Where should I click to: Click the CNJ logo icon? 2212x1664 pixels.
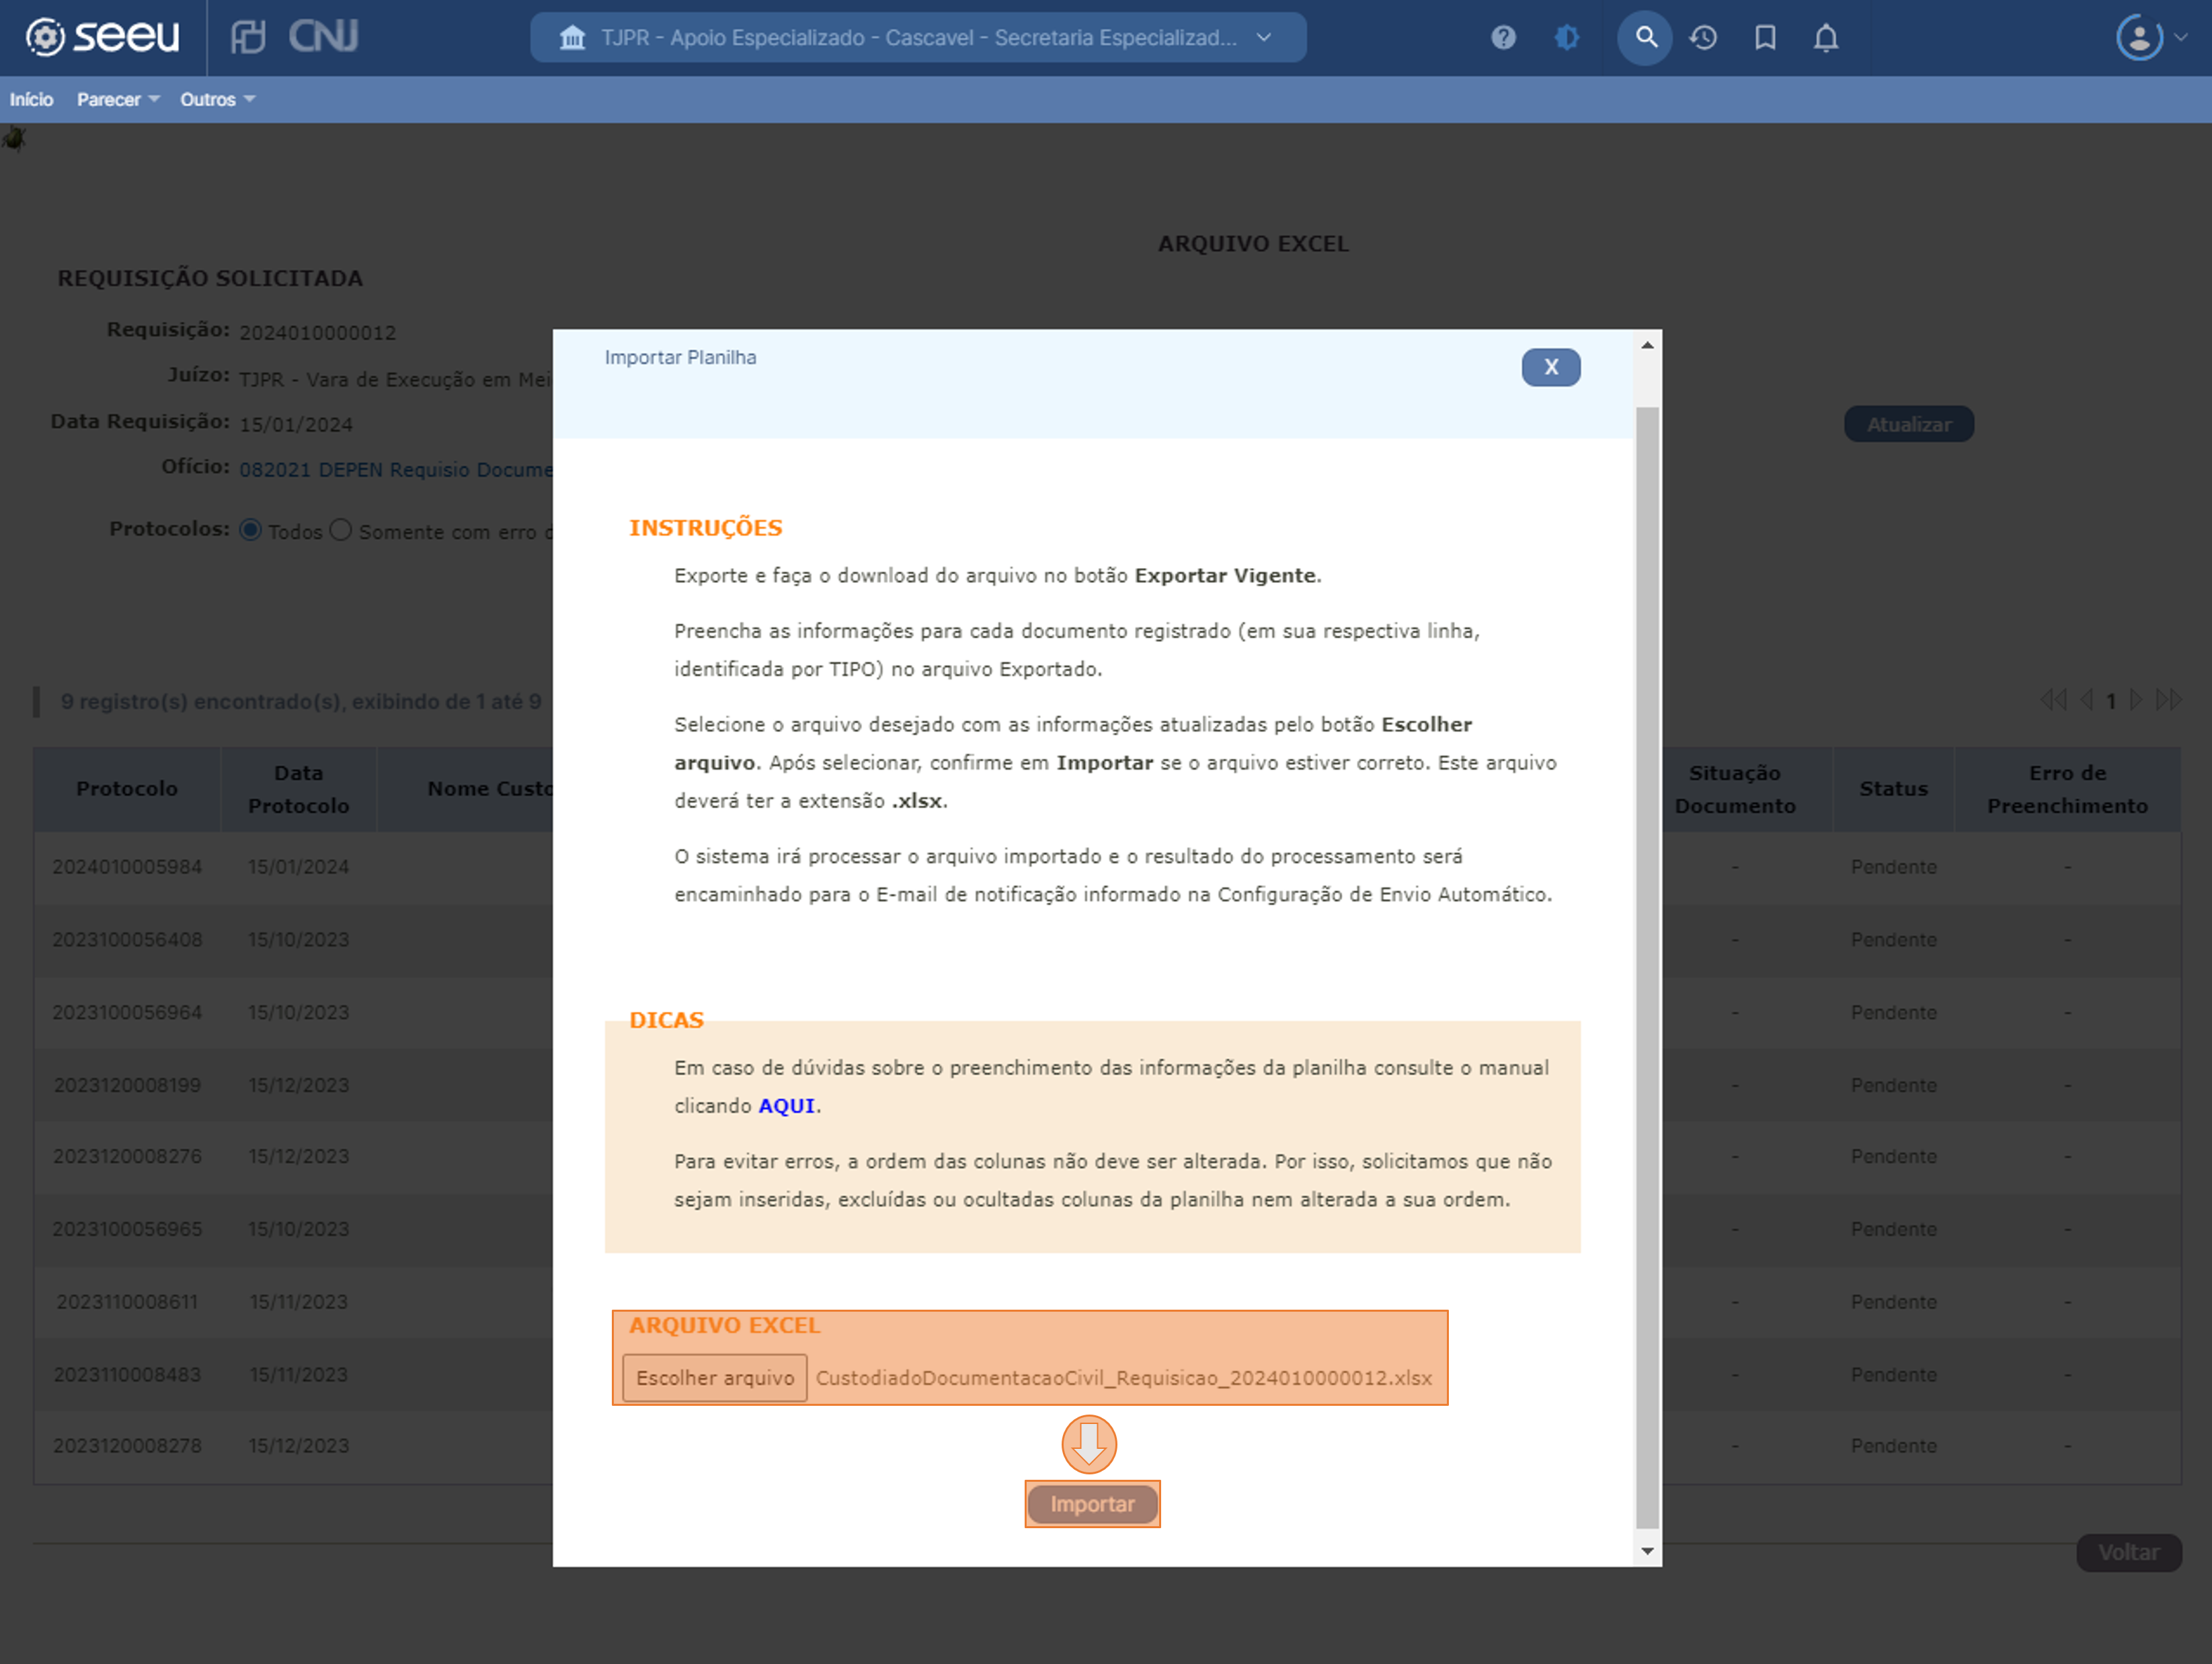pos(323,37)
